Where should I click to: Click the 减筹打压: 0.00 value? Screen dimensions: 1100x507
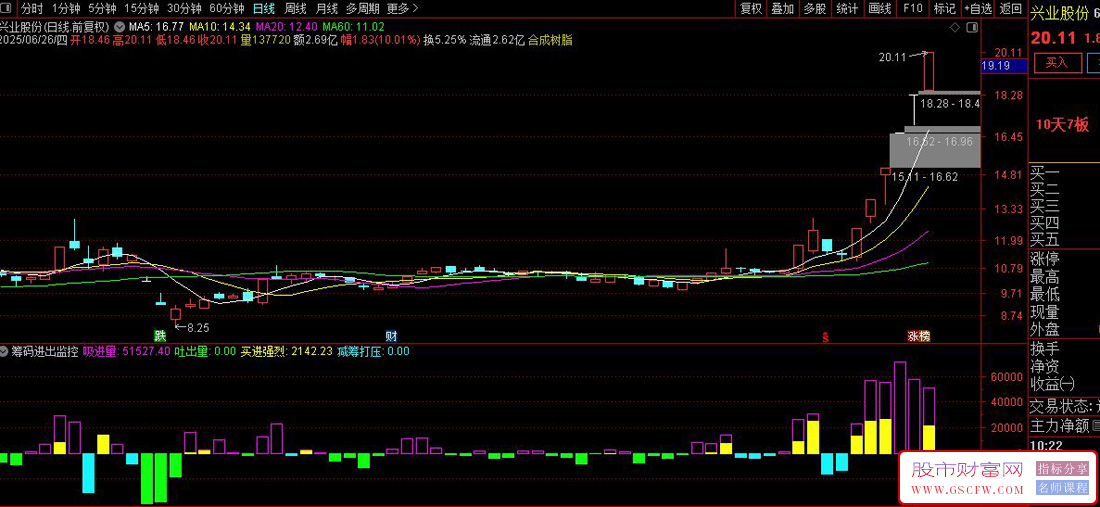[373, 351]
